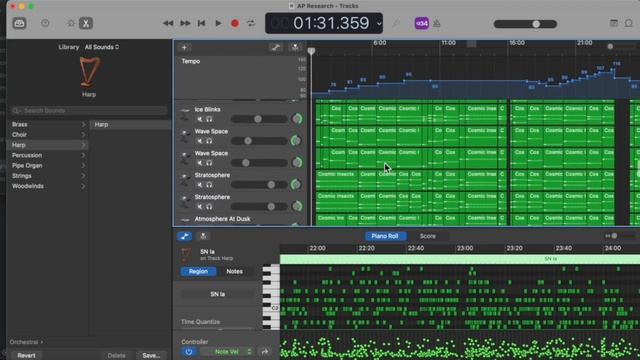The height and width of the screenshot is (360, 640).
Task: Open the Note Pad
Action: point(613,23)
